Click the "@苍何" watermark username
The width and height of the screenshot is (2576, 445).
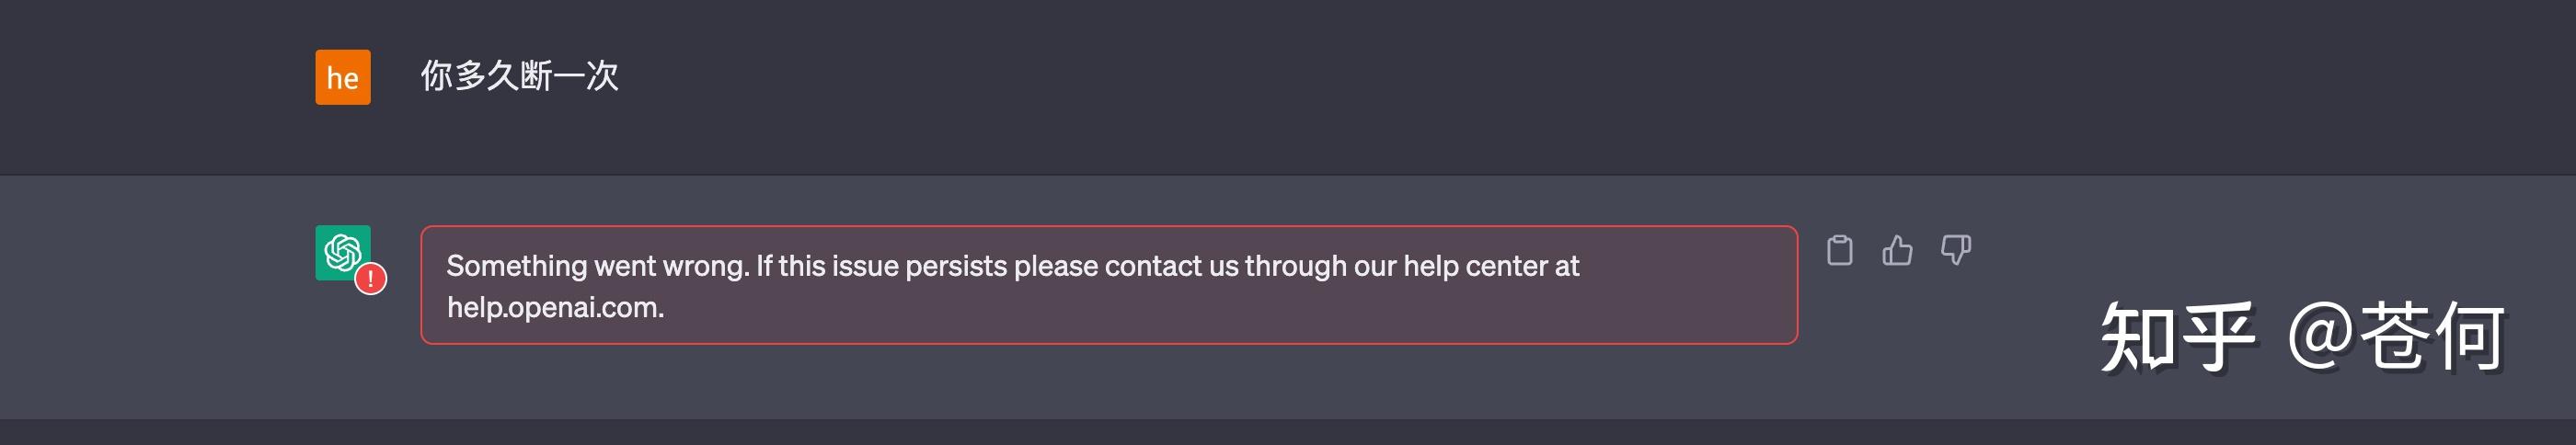[x=2395, y=338]
